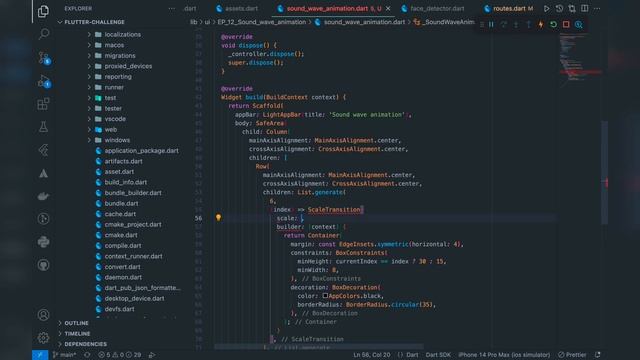Screen dimensions: 640x360
Task: Open the Python extension icon
Action: click(43, 242)
